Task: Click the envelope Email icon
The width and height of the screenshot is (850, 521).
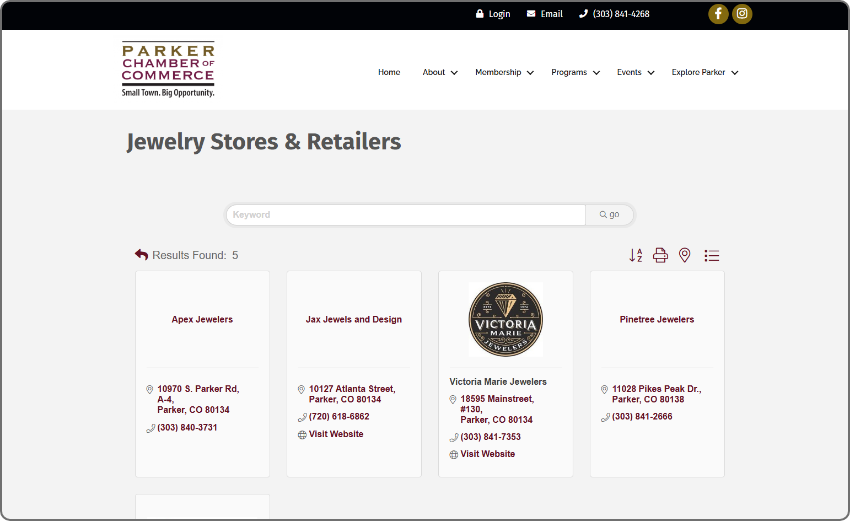Action: 531,14
